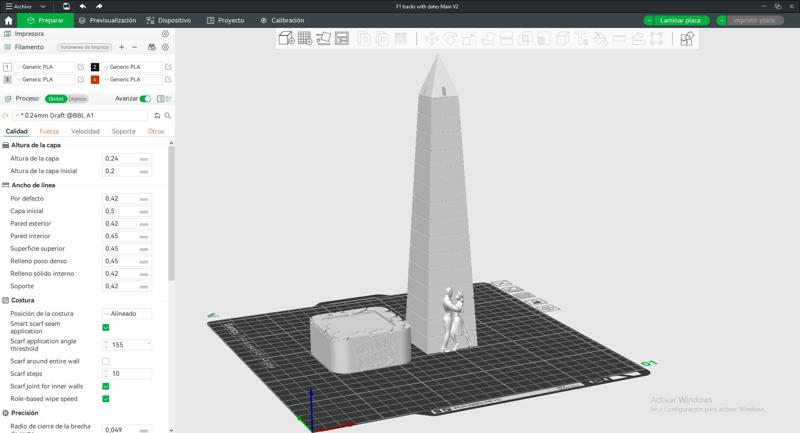The width and height of the screenshot is (800, 433).
Task: Add a new plate via toolbar icon
Action: [x=305, y=38]
